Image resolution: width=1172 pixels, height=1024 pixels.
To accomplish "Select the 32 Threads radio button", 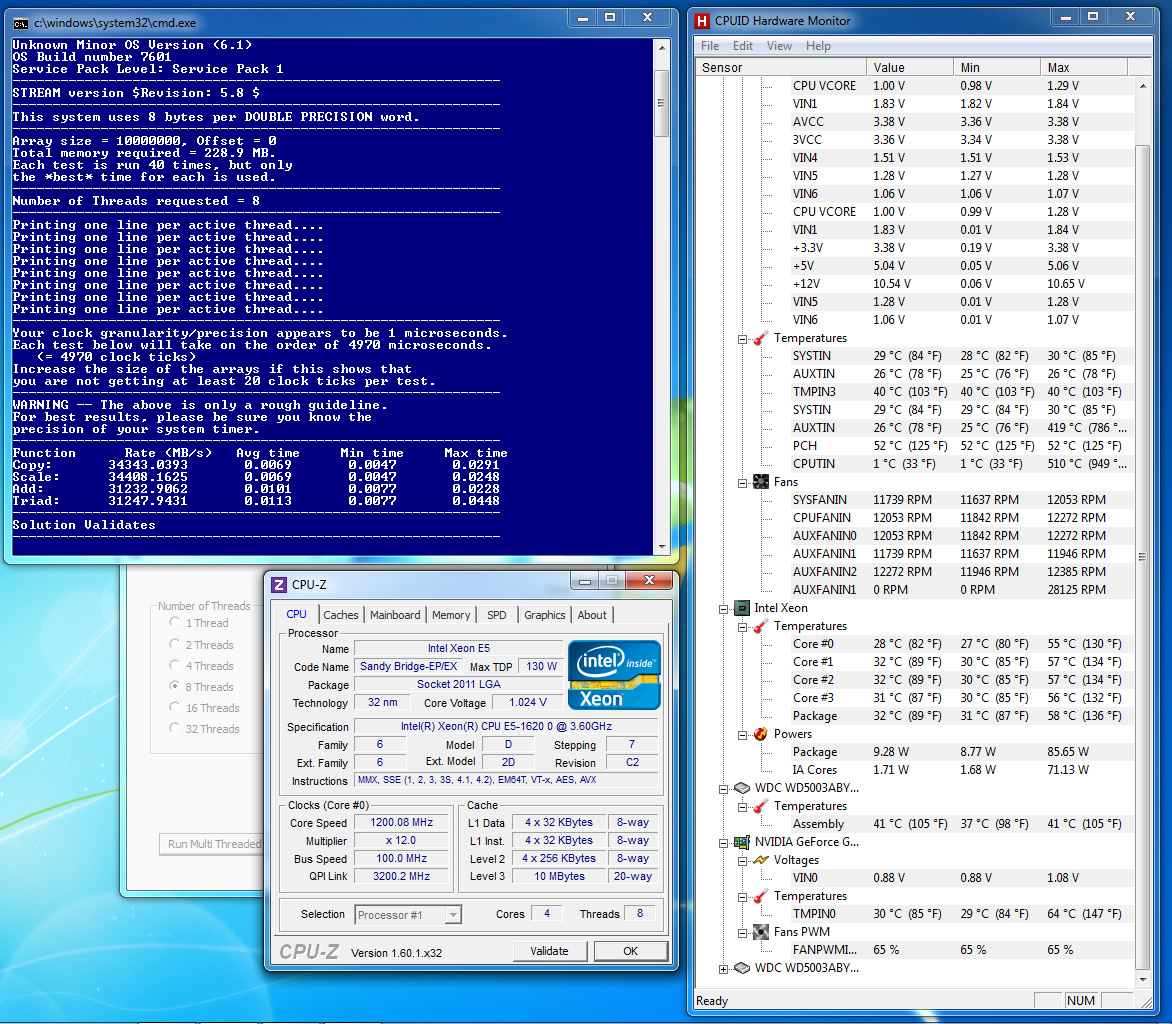I will point(174,727).
